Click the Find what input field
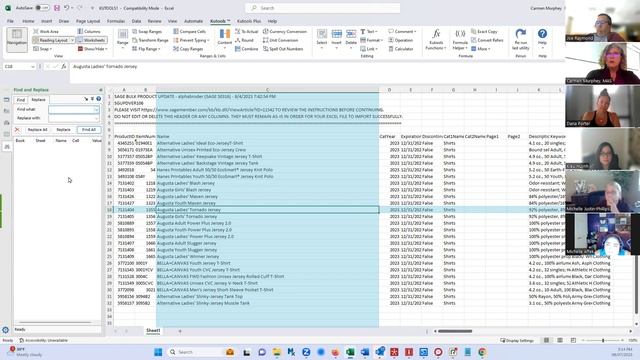 click(x=74, y=109)
